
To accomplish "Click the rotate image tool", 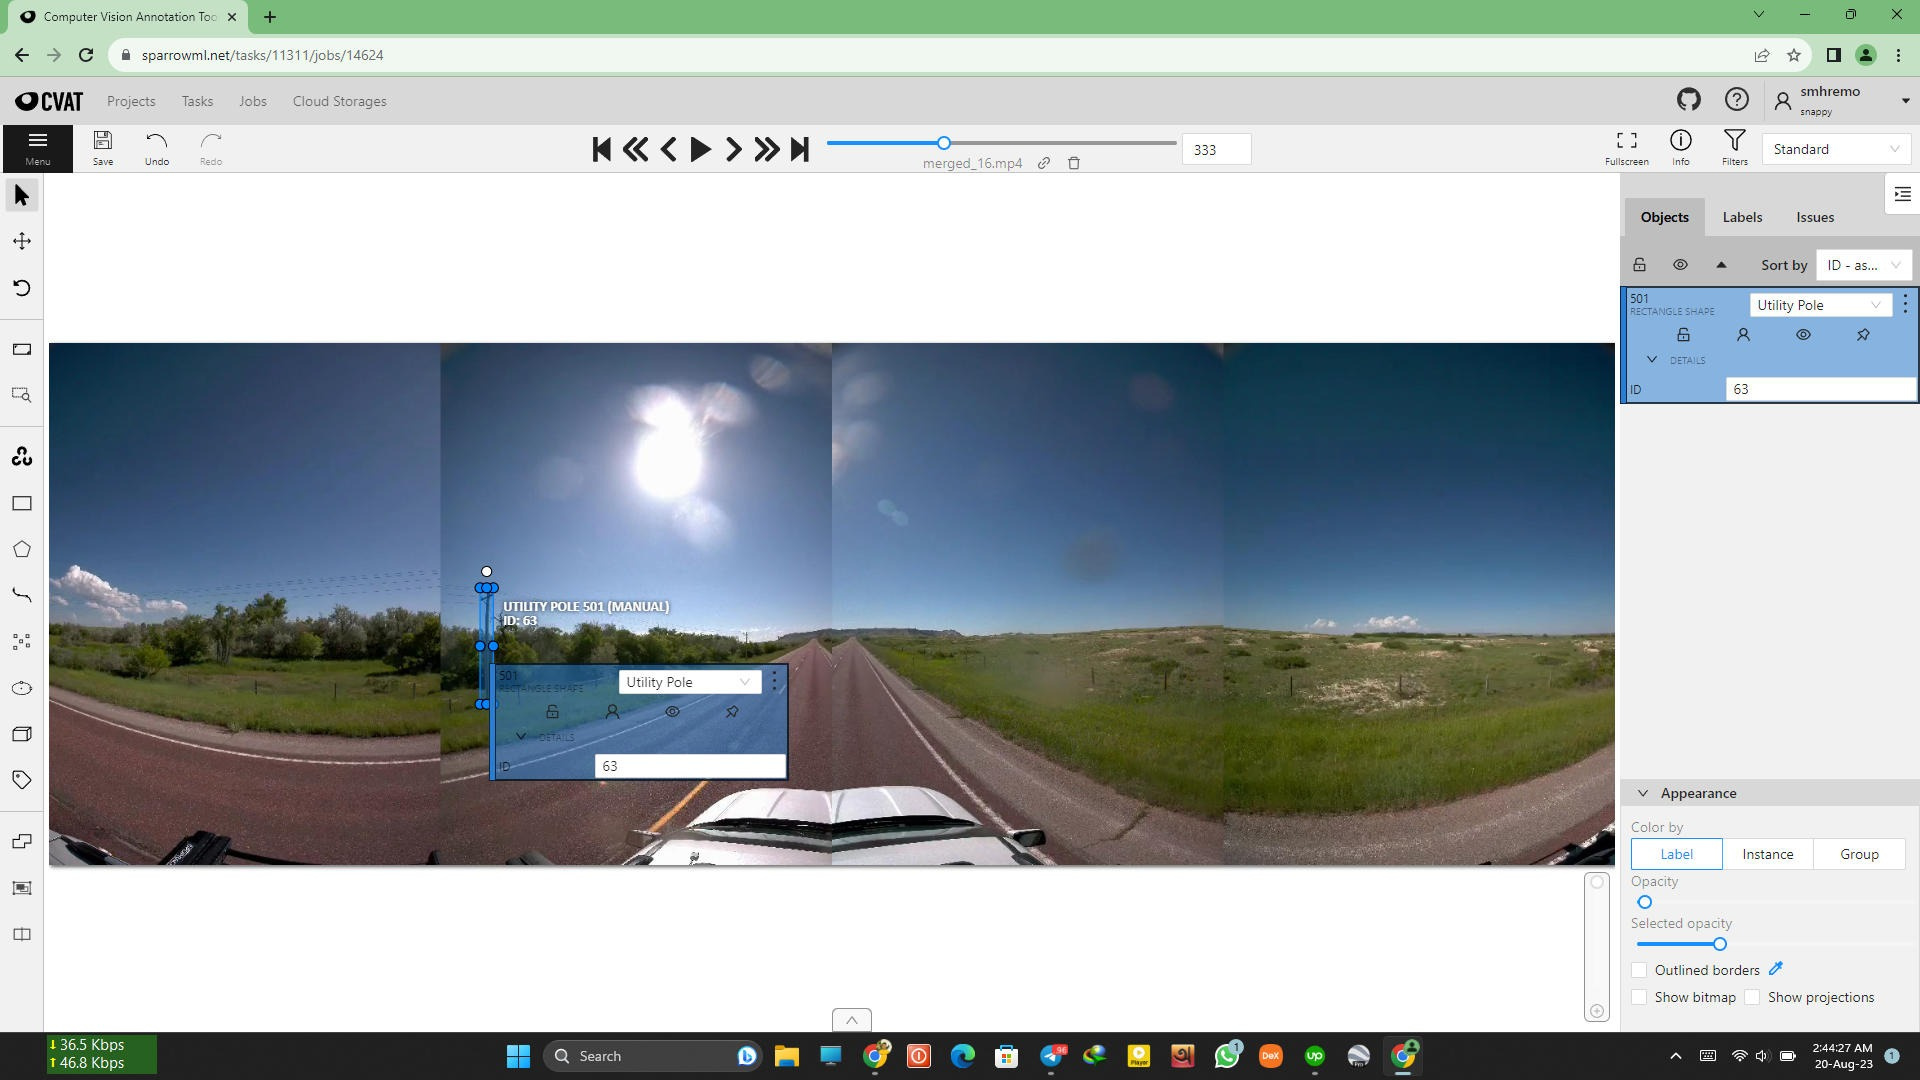I will [x=22, y=288].
